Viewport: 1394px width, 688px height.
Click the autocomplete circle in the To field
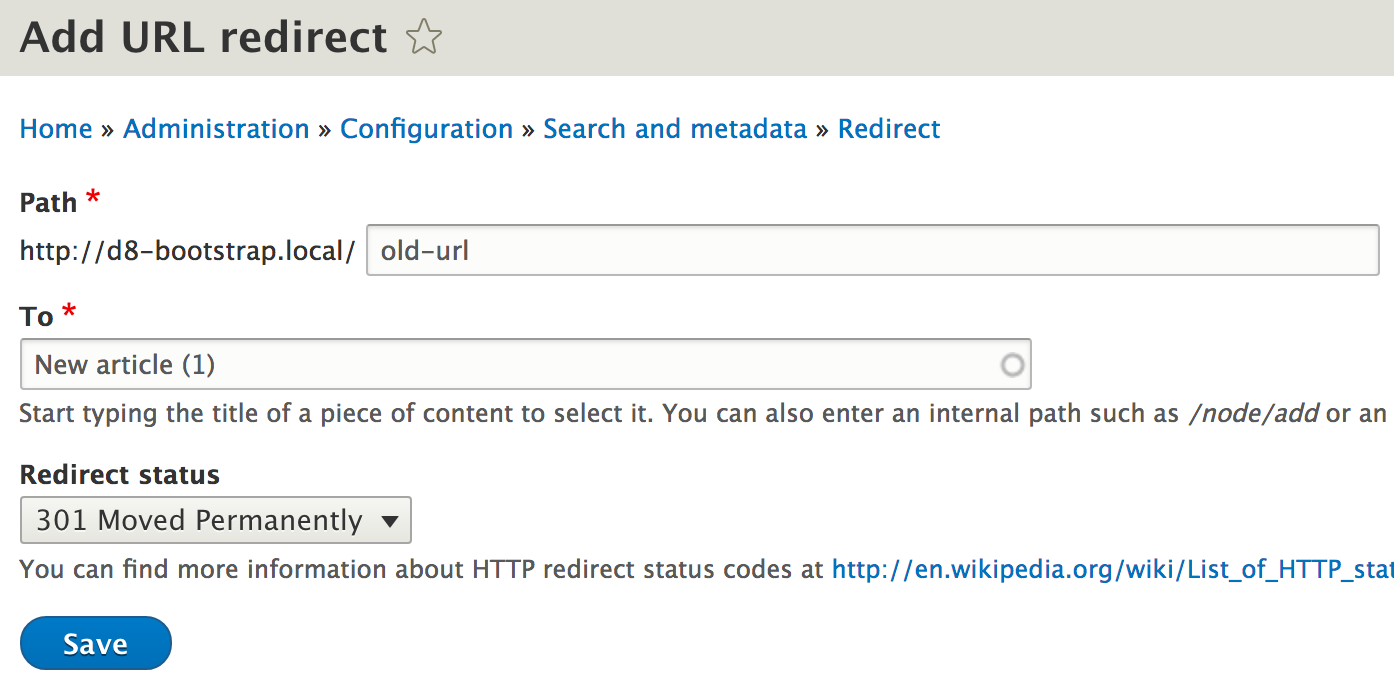pyautogui.click(x=1012, y=365)
